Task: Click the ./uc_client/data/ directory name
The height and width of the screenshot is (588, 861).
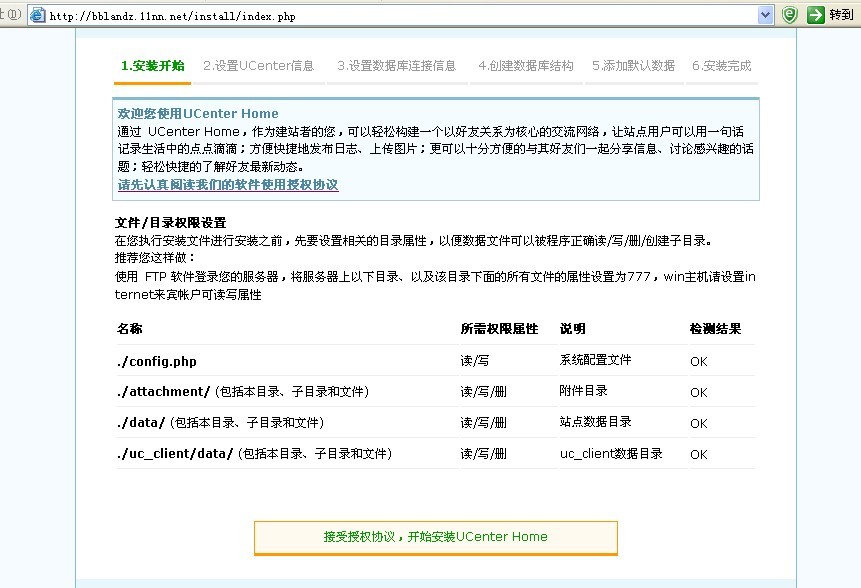Action: coord(175,453)
